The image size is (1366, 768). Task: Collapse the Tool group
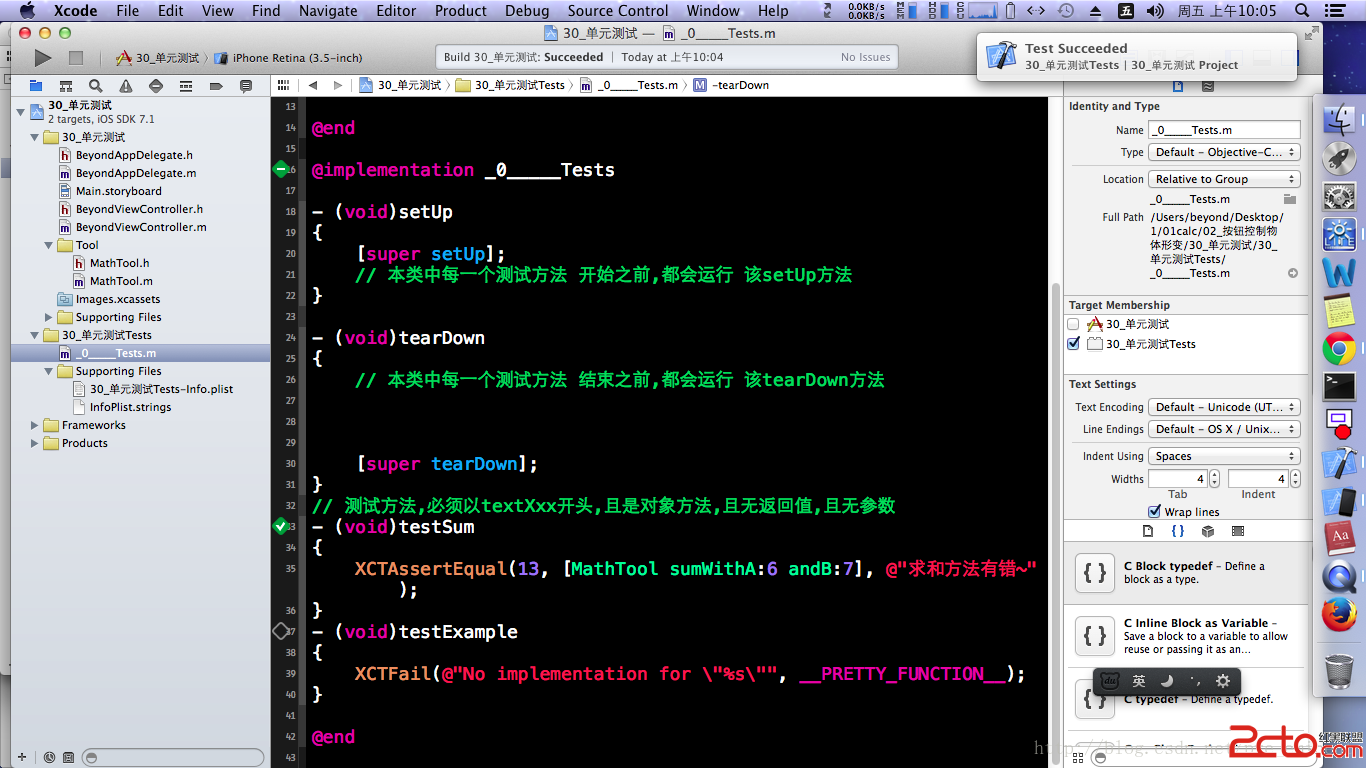pos(50,245)
